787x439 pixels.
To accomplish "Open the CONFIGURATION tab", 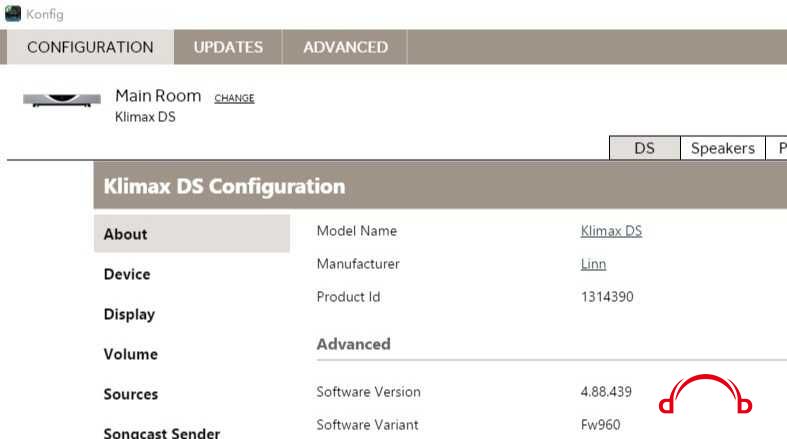I will pos(90,47).
